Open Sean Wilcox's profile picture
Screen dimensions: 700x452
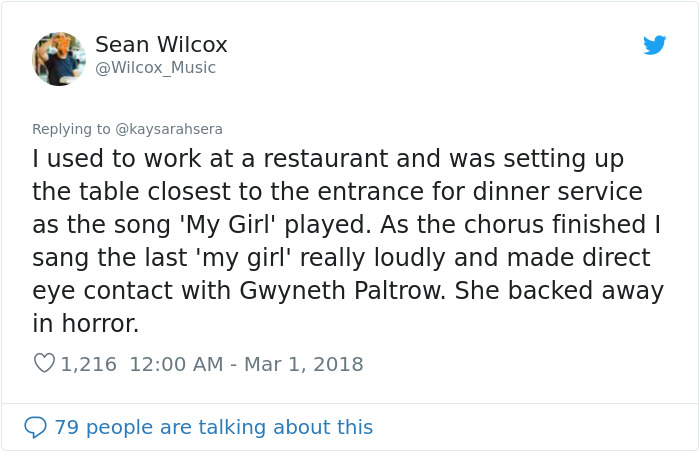[59, 59]
